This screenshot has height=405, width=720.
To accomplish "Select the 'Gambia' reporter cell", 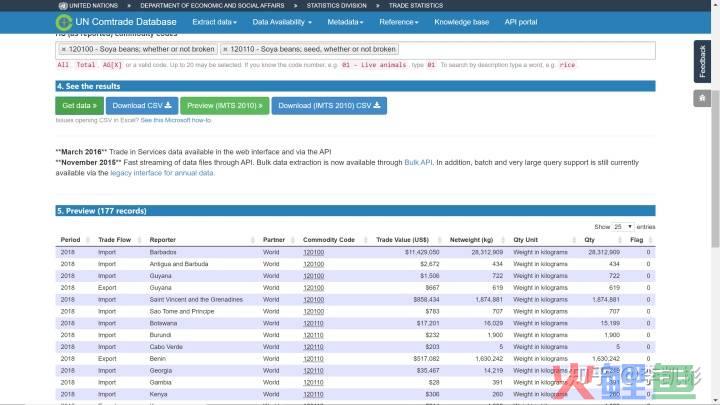I will tap(160, 382).
